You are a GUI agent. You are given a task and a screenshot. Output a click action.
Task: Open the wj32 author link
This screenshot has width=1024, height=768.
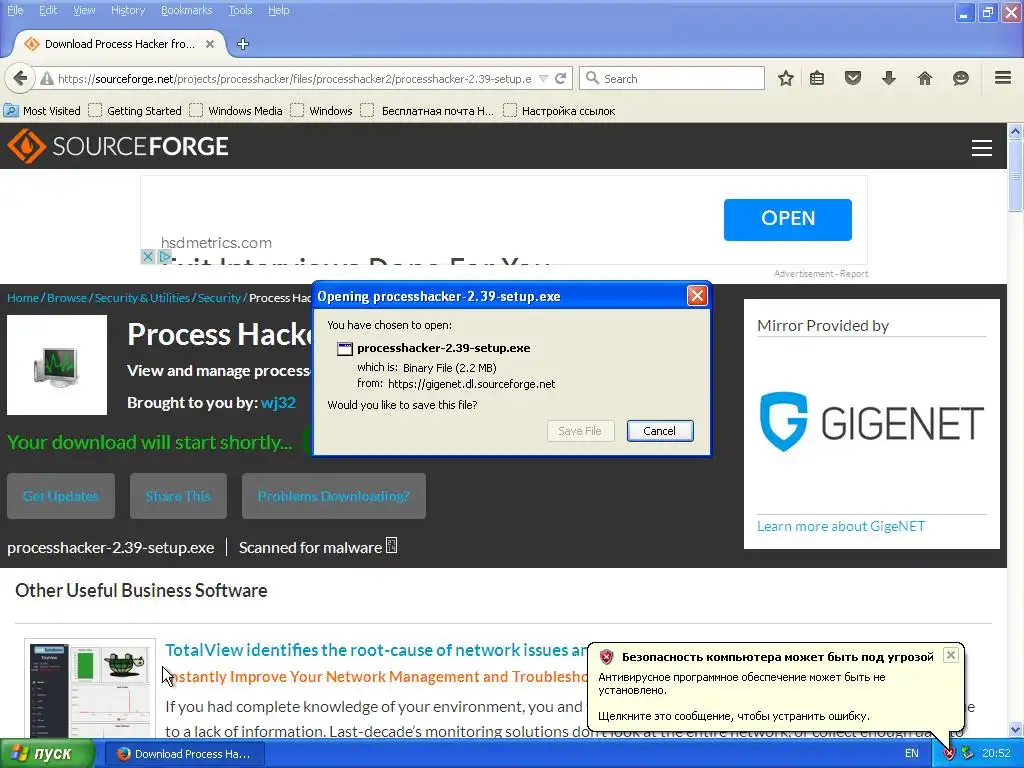[x=278, y=403]
